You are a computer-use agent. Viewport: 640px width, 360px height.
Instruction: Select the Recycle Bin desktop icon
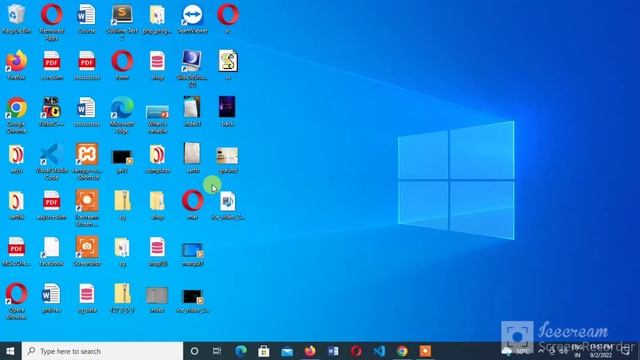(16, 18)
